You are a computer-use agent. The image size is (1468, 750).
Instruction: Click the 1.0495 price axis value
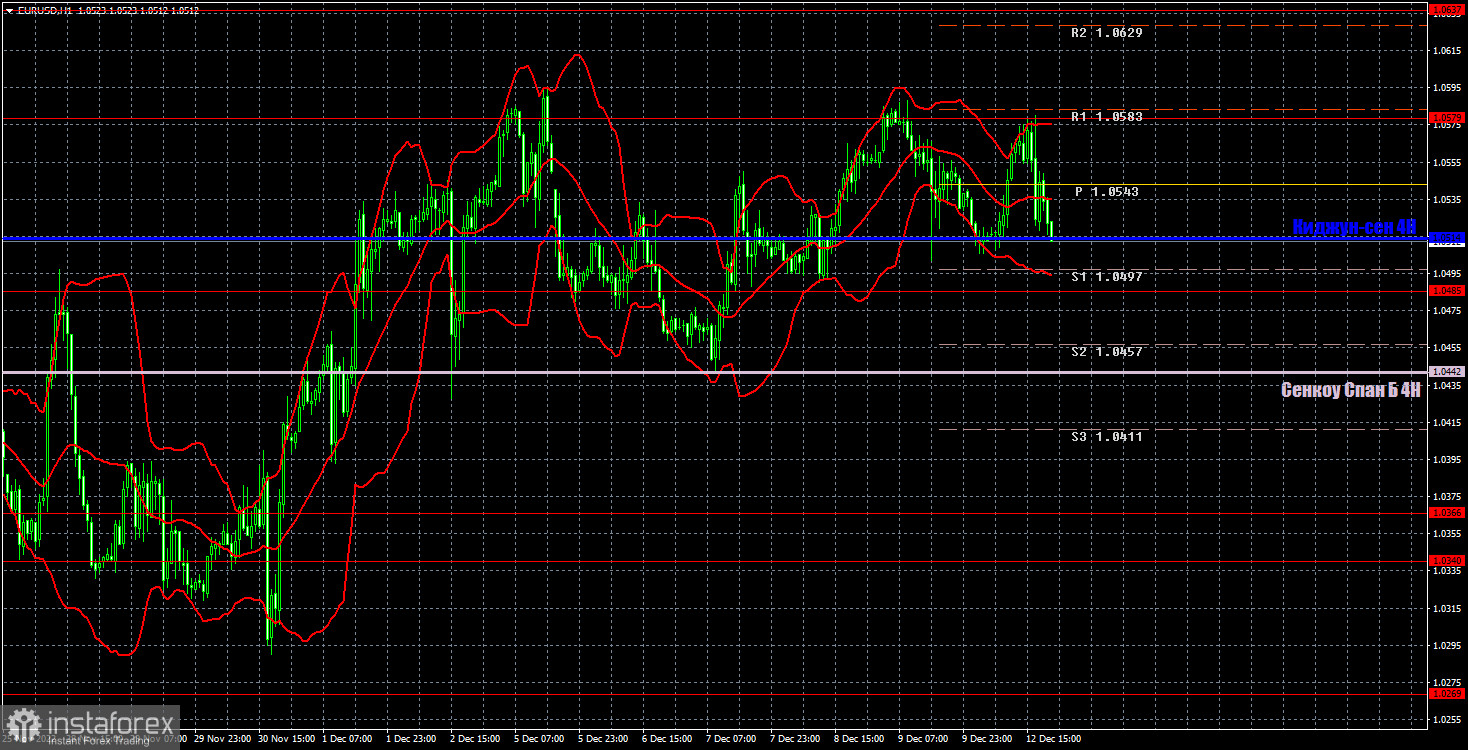1447,273
